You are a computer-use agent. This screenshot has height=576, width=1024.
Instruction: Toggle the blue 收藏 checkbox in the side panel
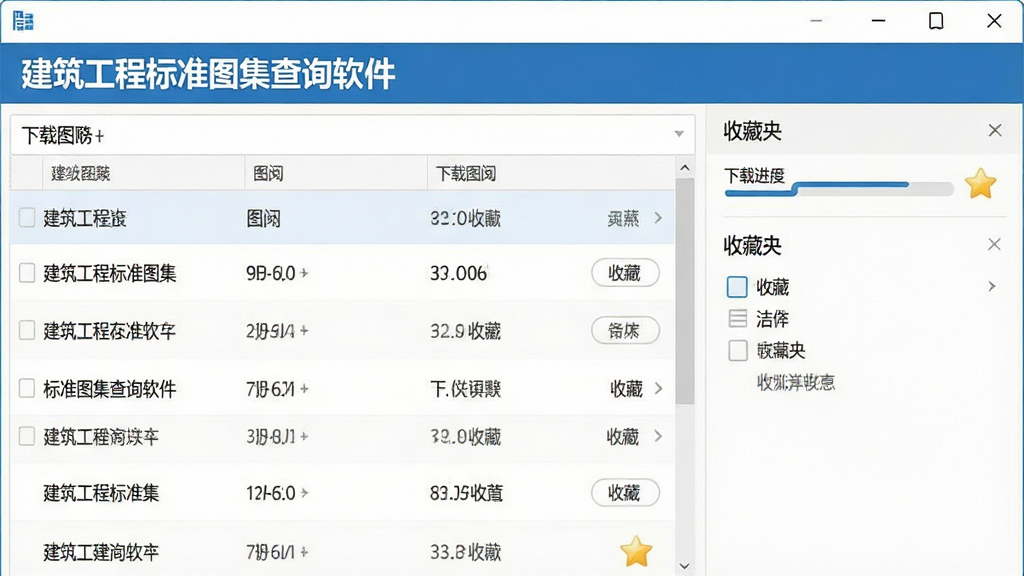click(x=737, y=287)
